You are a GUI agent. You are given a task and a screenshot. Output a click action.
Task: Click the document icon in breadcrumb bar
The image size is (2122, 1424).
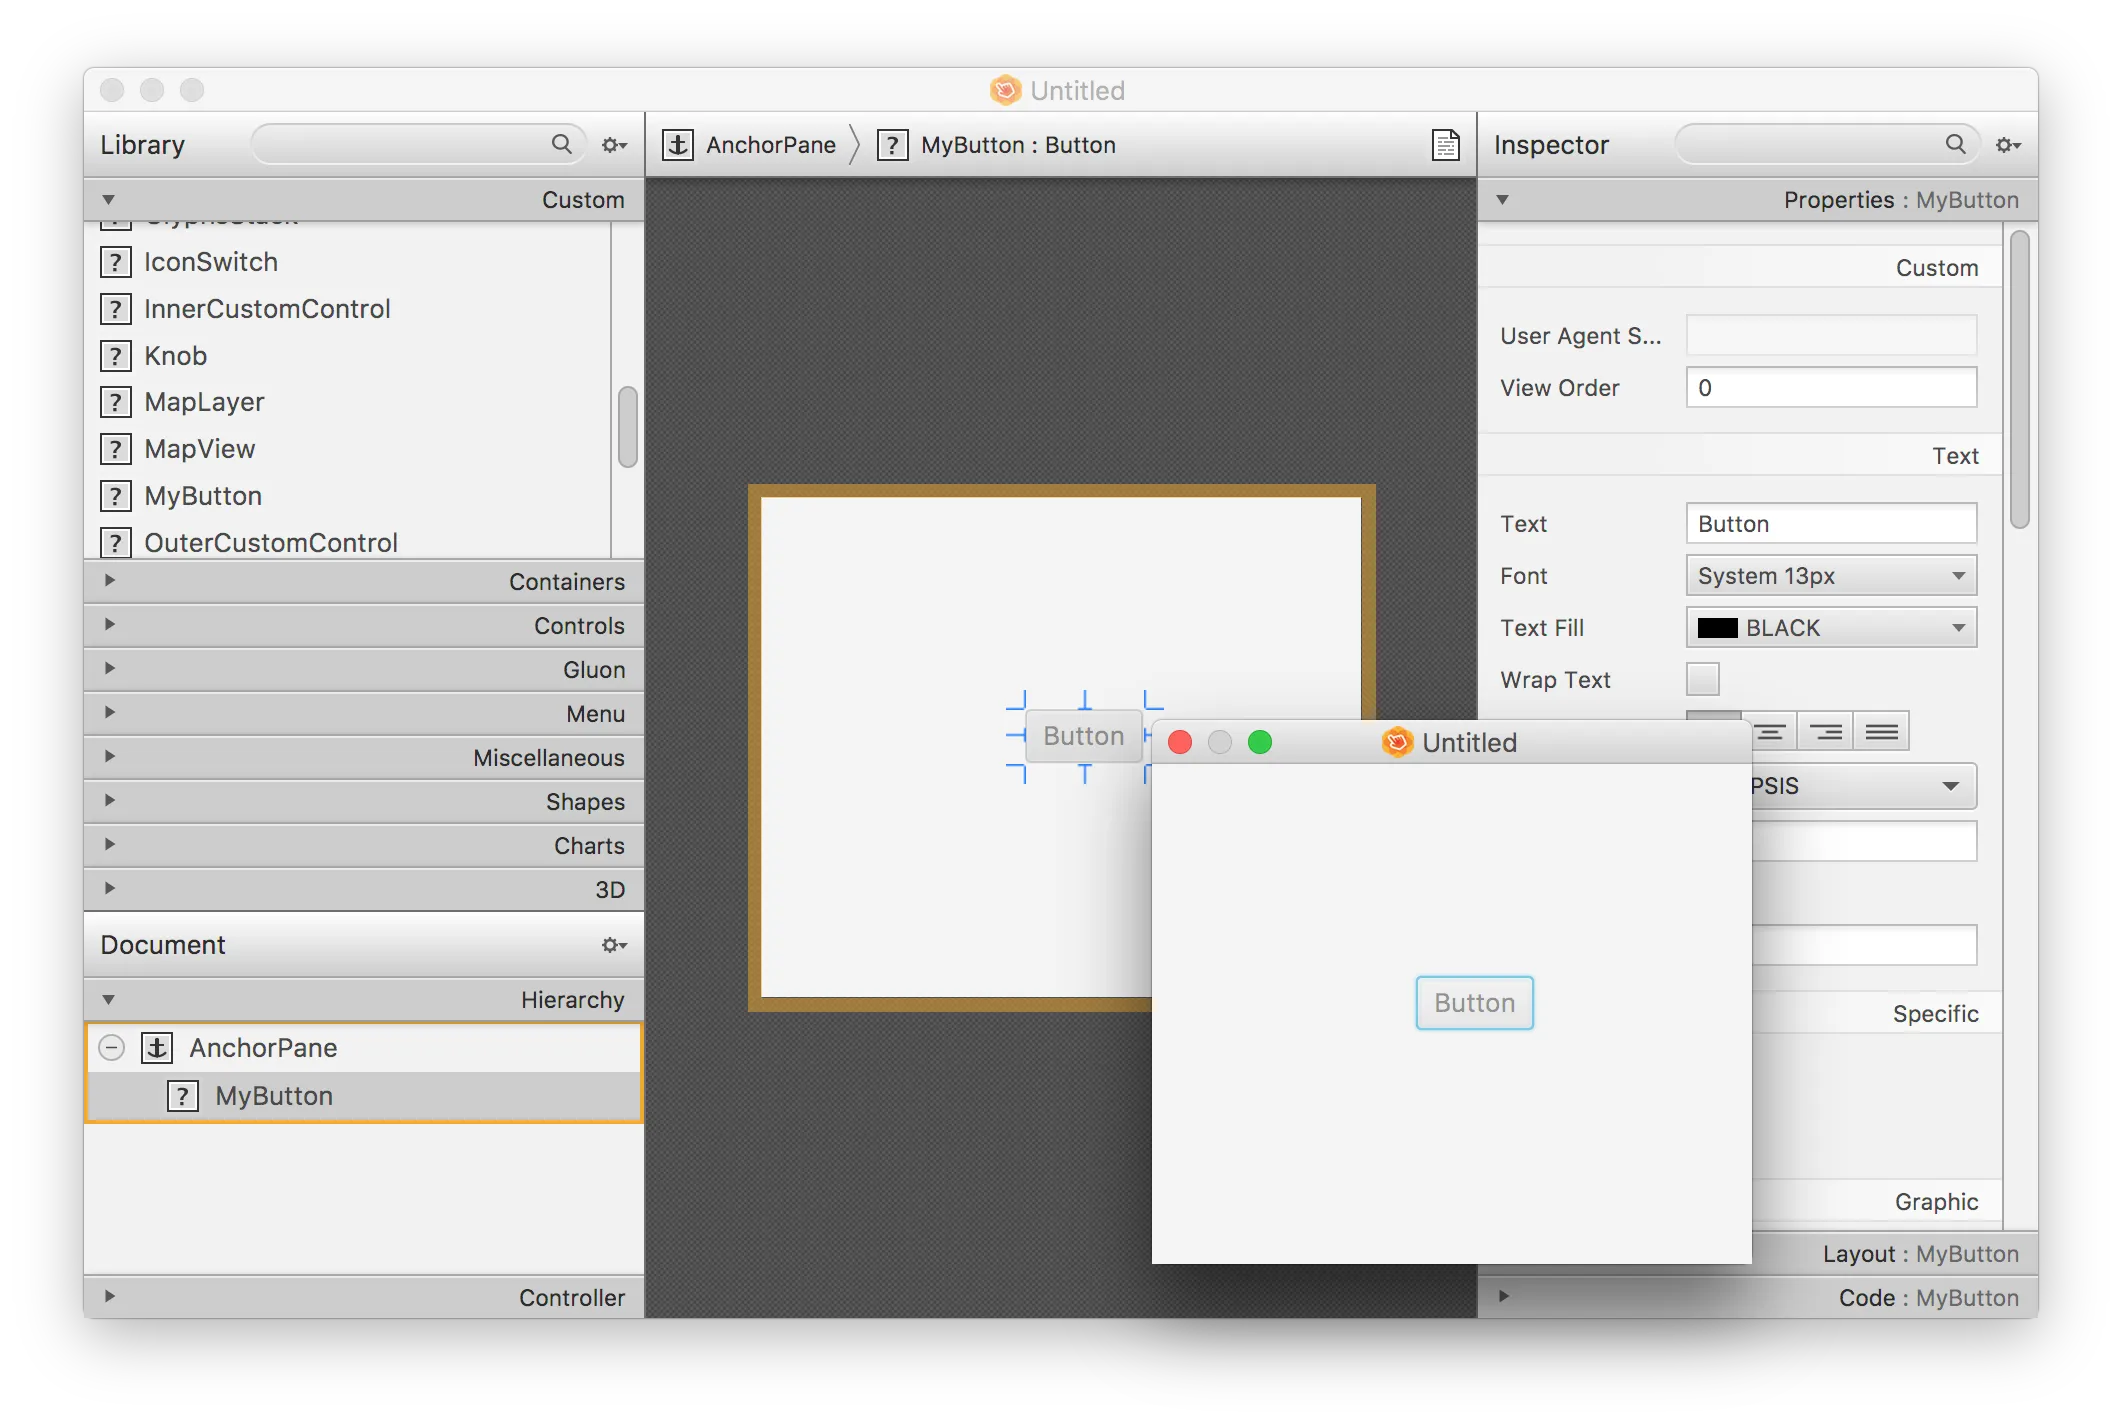coord(1445,145)
